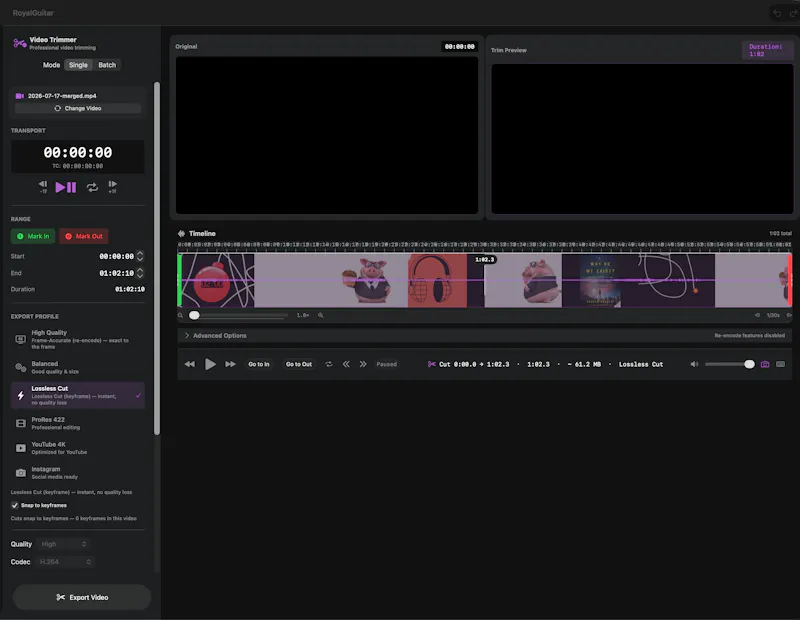Click the timeline zoom in magnifier
This screenshot has height=620, width=800.
click(320, 315)
